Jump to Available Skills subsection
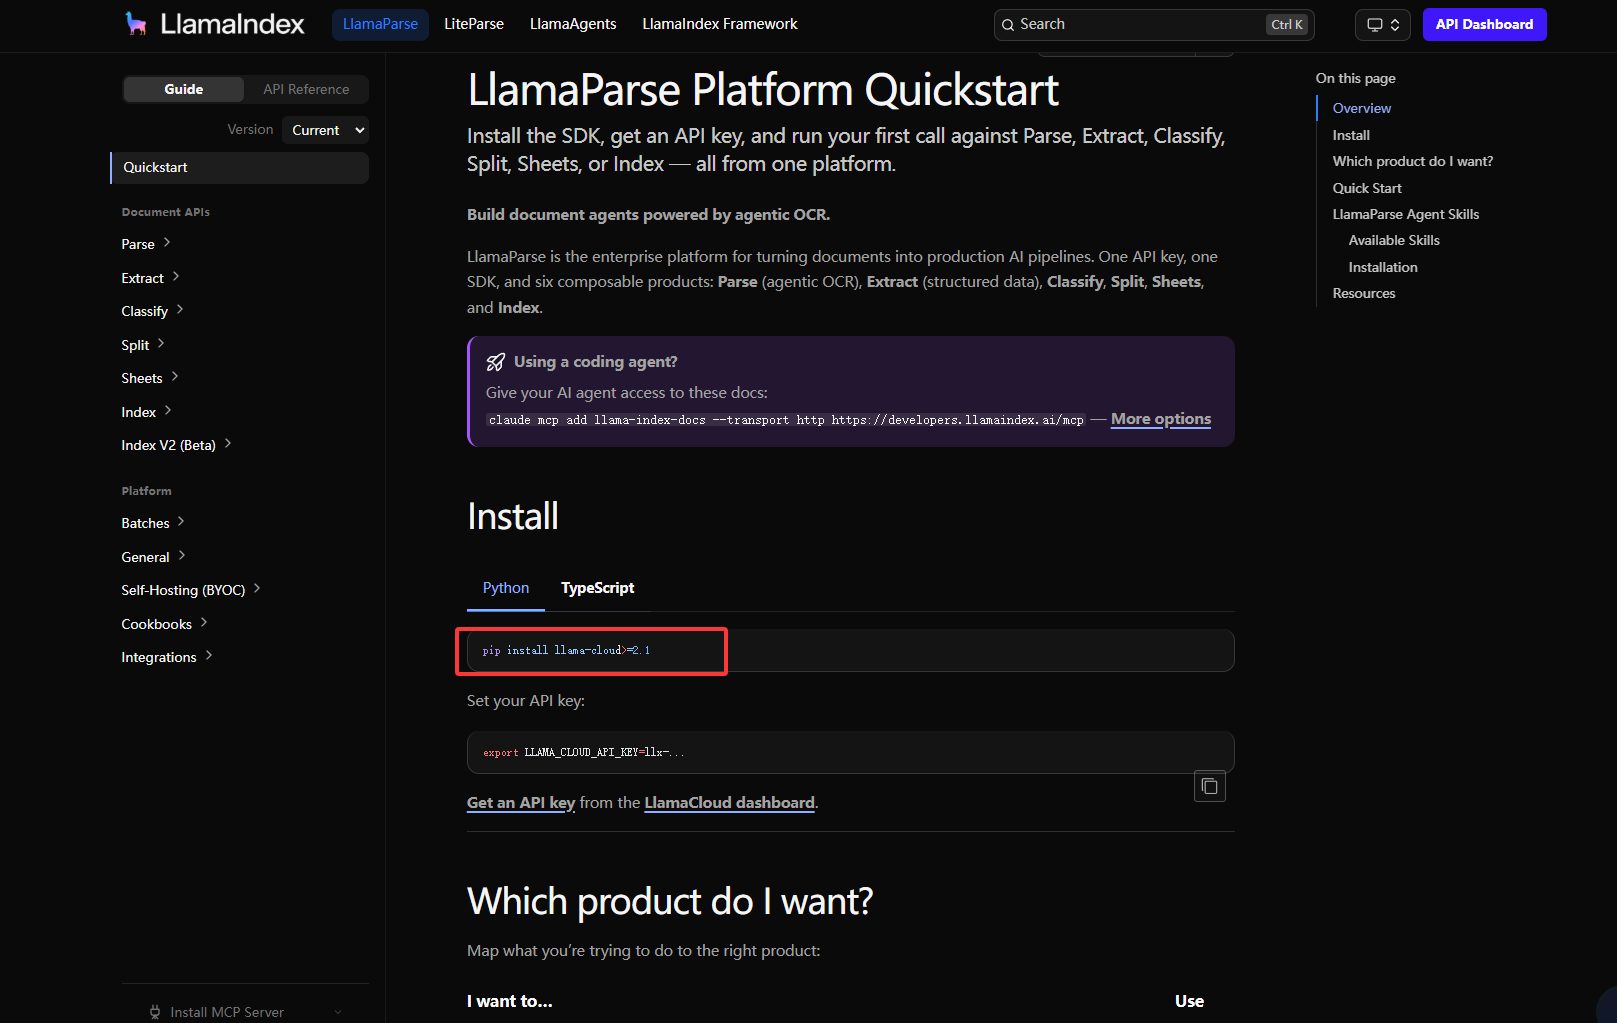Screen dimensions: 1617x1023 [x=1394, y=240]
